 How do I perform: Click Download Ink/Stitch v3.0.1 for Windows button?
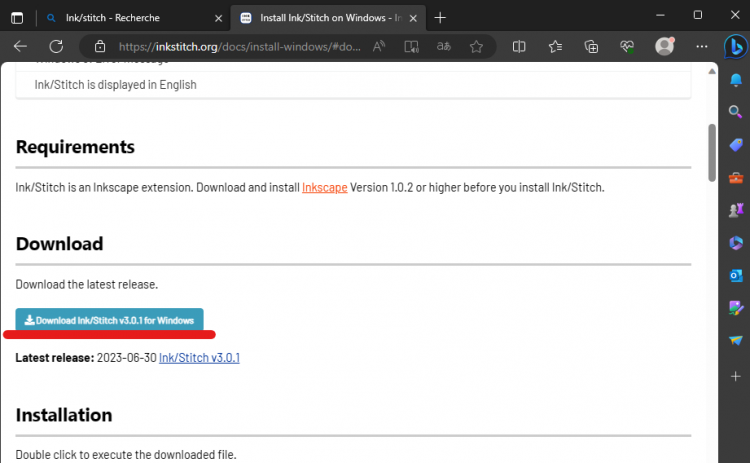coord(109,320)
